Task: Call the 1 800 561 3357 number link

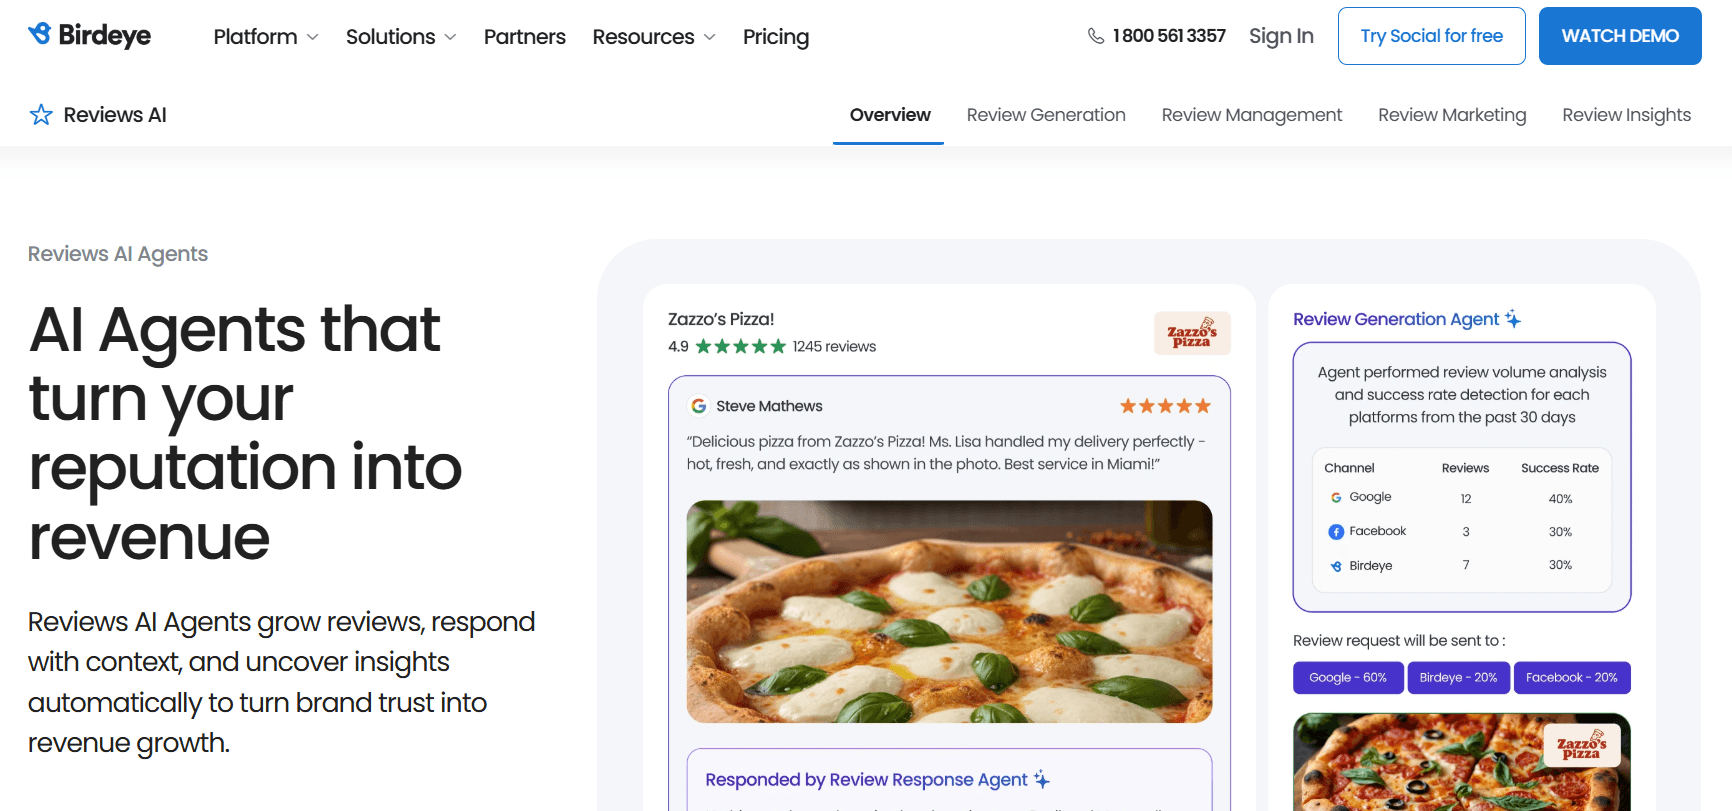Action: pos(1169,36)
